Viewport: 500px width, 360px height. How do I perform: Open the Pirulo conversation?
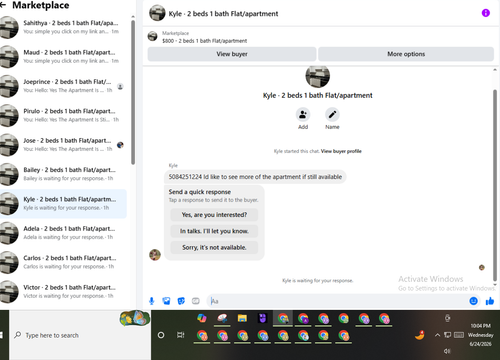[x=63, y=115]
